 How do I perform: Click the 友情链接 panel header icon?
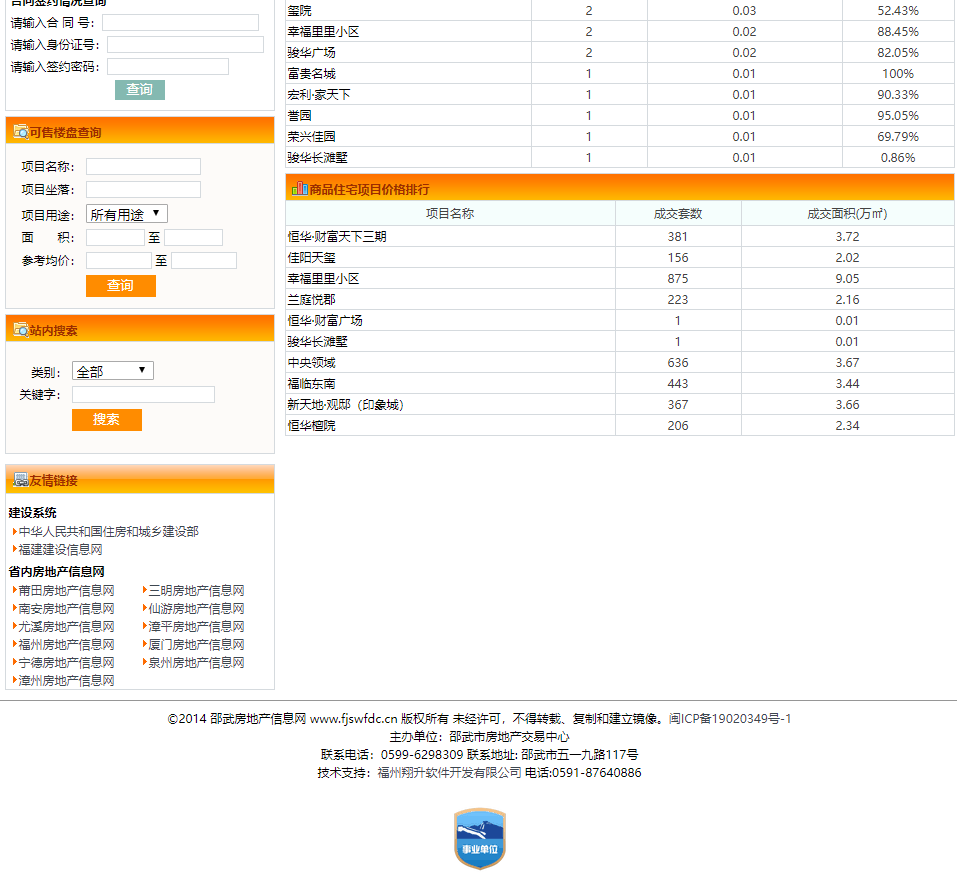click(x=20, y=480)
